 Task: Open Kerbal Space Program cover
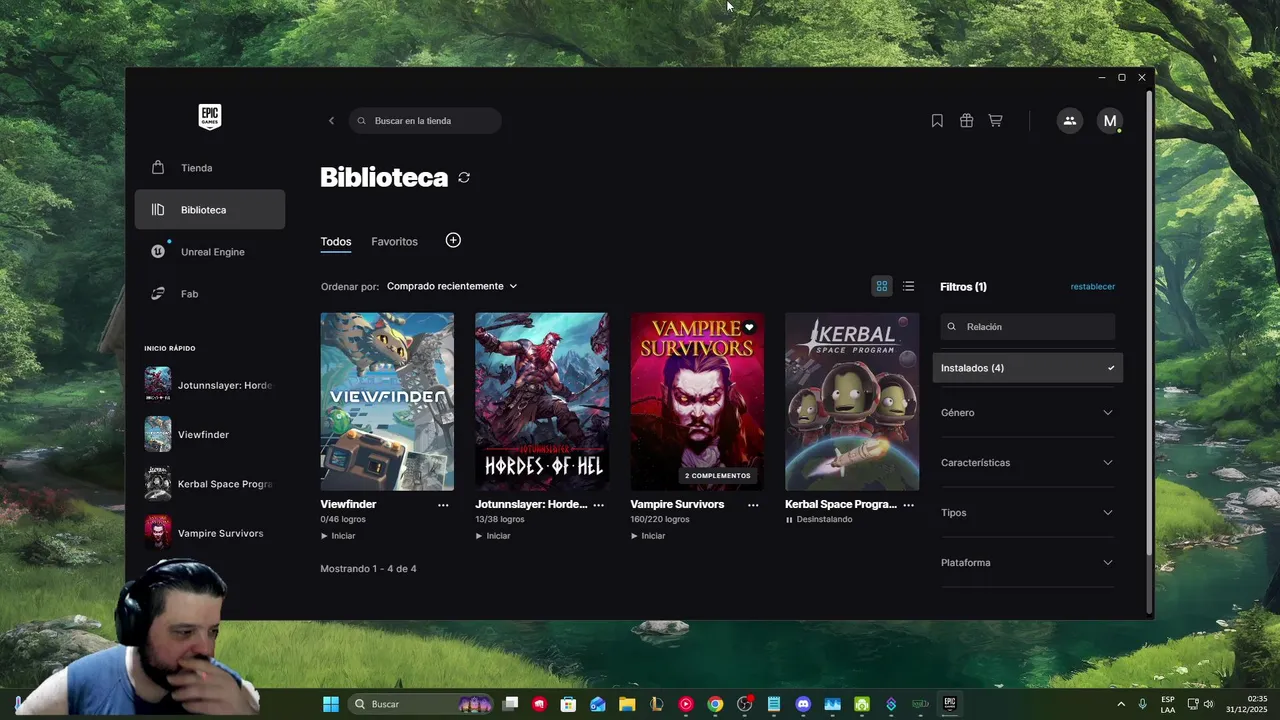(852, 401)
